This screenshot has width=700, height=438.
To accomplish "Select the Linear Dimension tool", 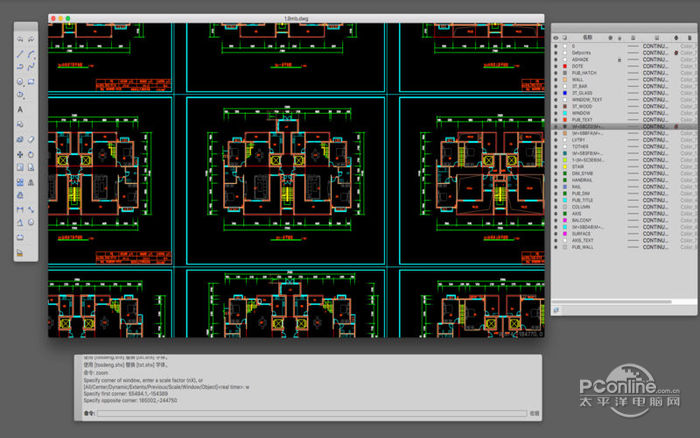I will (20, 209).
